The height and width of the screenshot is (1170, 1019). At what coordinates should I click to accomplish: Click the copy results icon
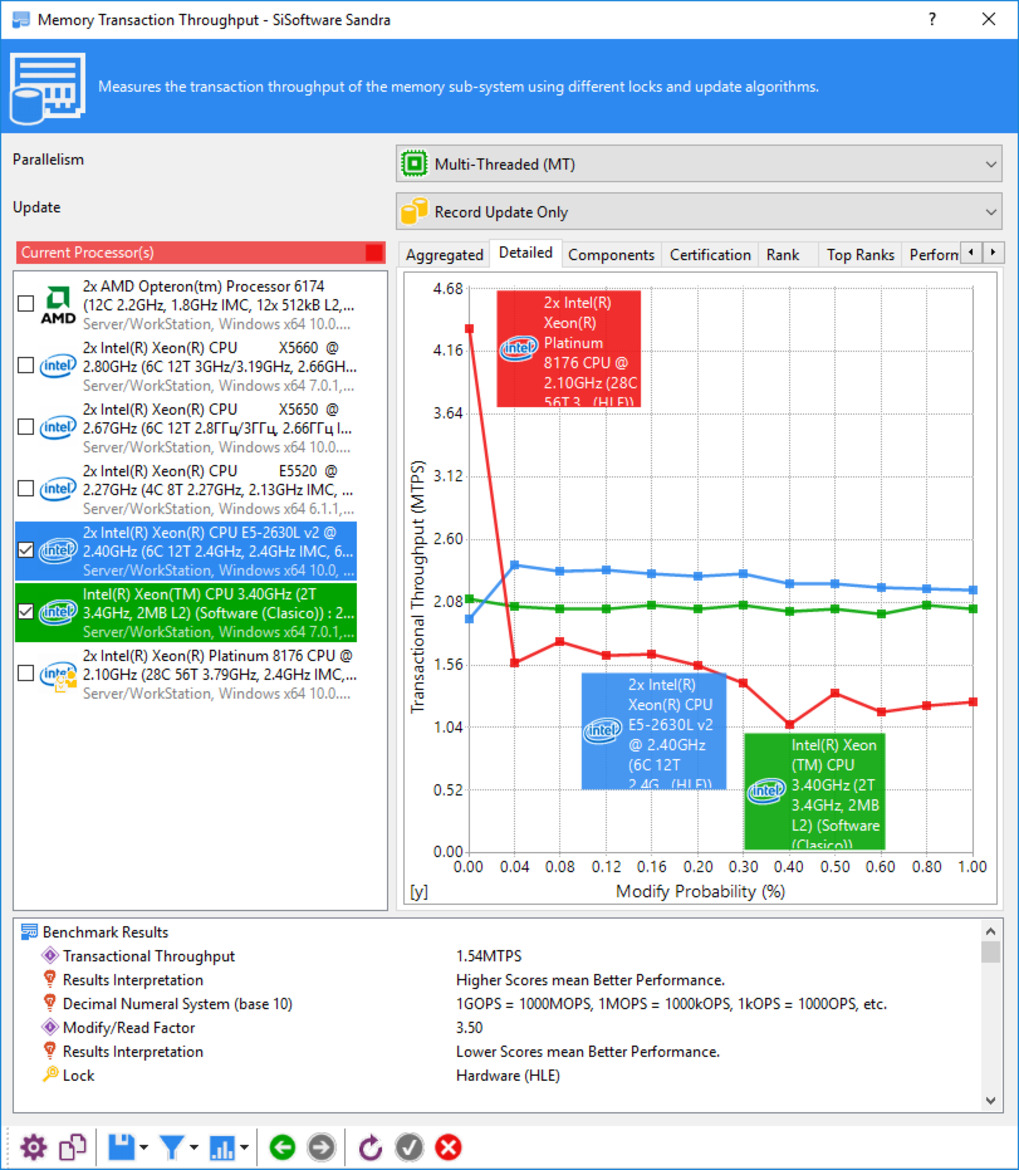pyautogui.click(x=72, y=1147)
